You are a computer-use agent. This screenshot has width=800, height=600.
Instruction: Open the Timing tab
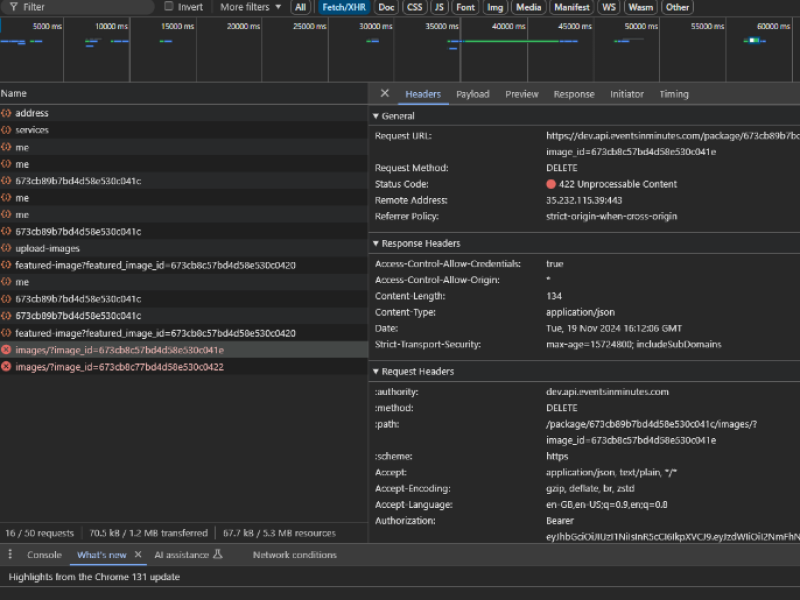[673, 94]
